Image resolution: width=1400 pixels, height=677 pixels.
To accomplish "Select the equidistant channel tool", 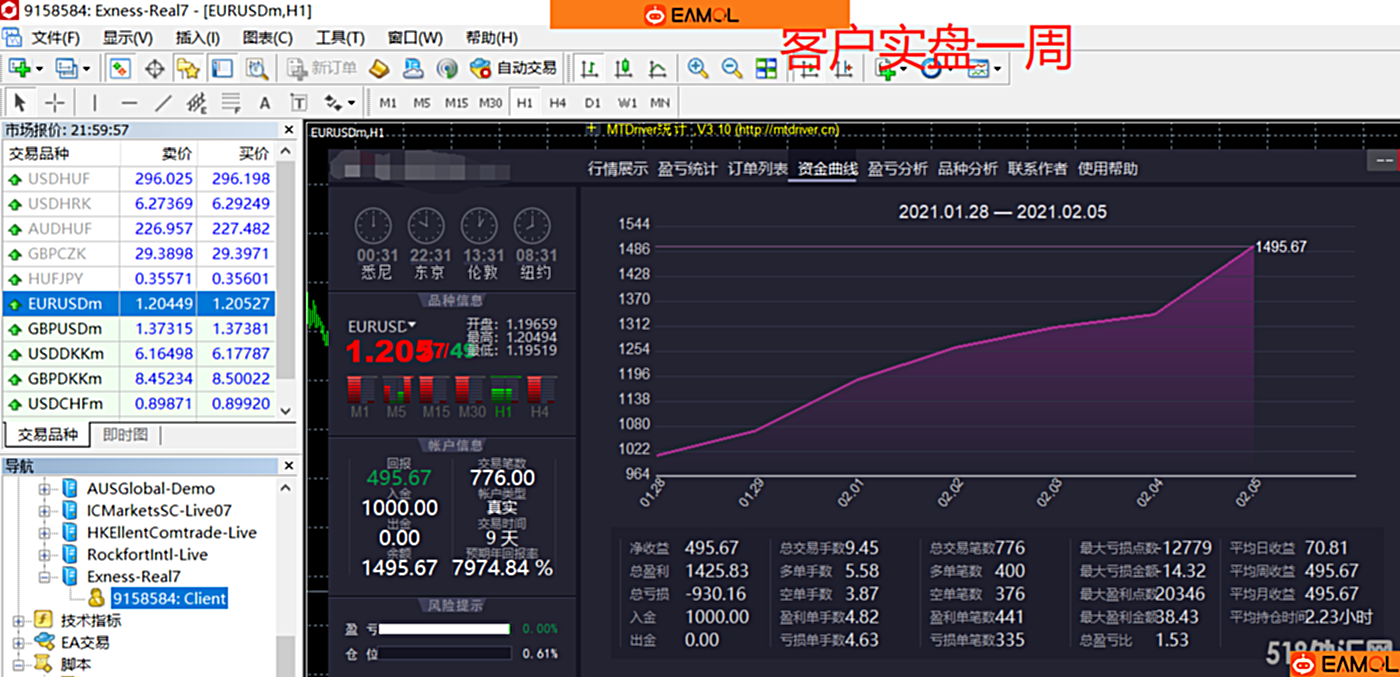I will tap(197, 102).
